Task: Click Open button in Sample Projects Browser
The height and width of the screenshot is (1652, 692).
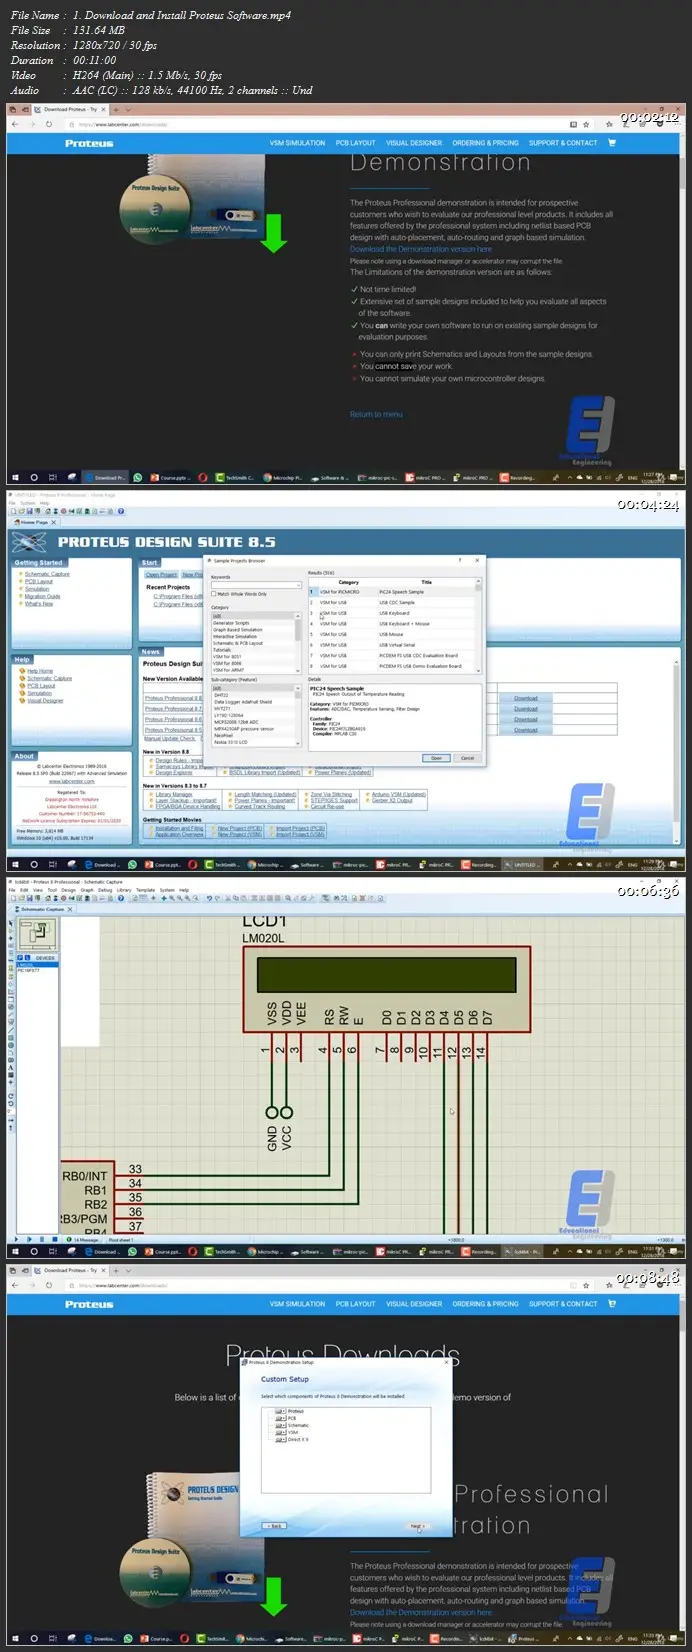Action: (436, 758)
